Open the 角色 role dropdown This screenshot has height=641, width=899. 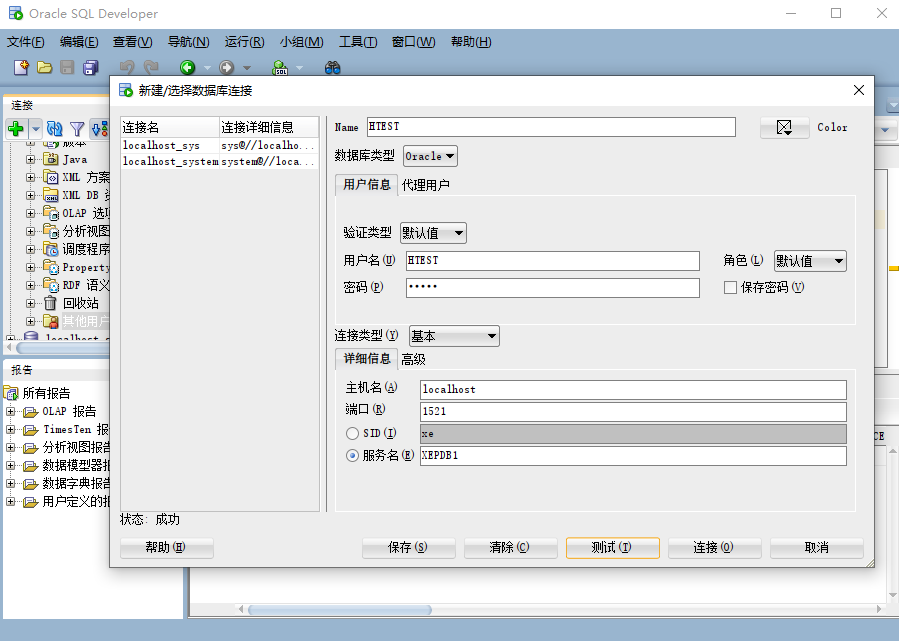click(810, 261)
